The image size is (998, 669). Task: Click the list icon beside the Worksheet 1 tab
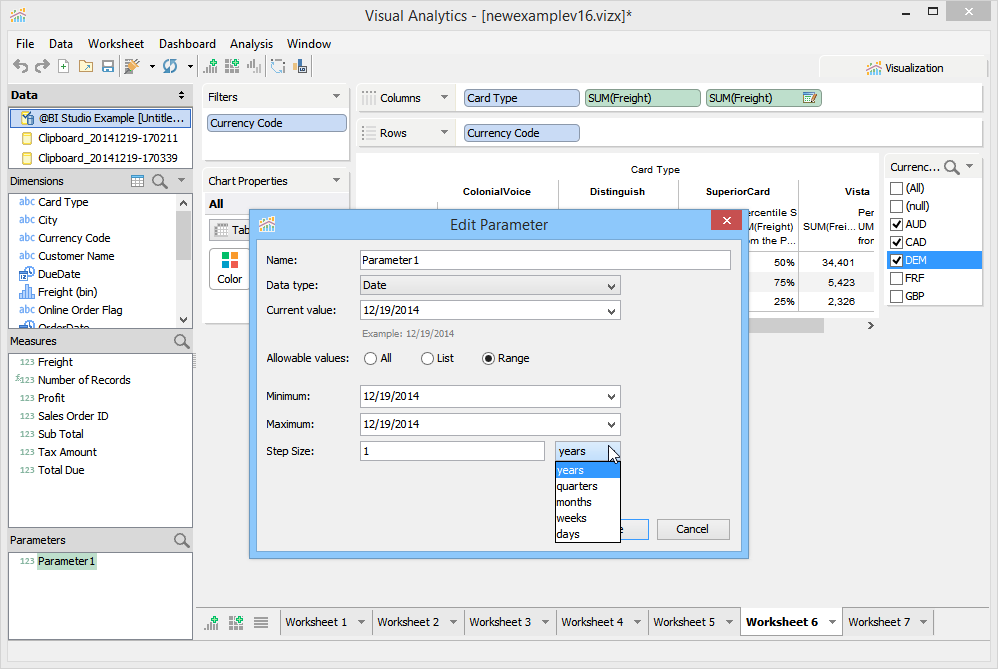(x=261, y=622)
